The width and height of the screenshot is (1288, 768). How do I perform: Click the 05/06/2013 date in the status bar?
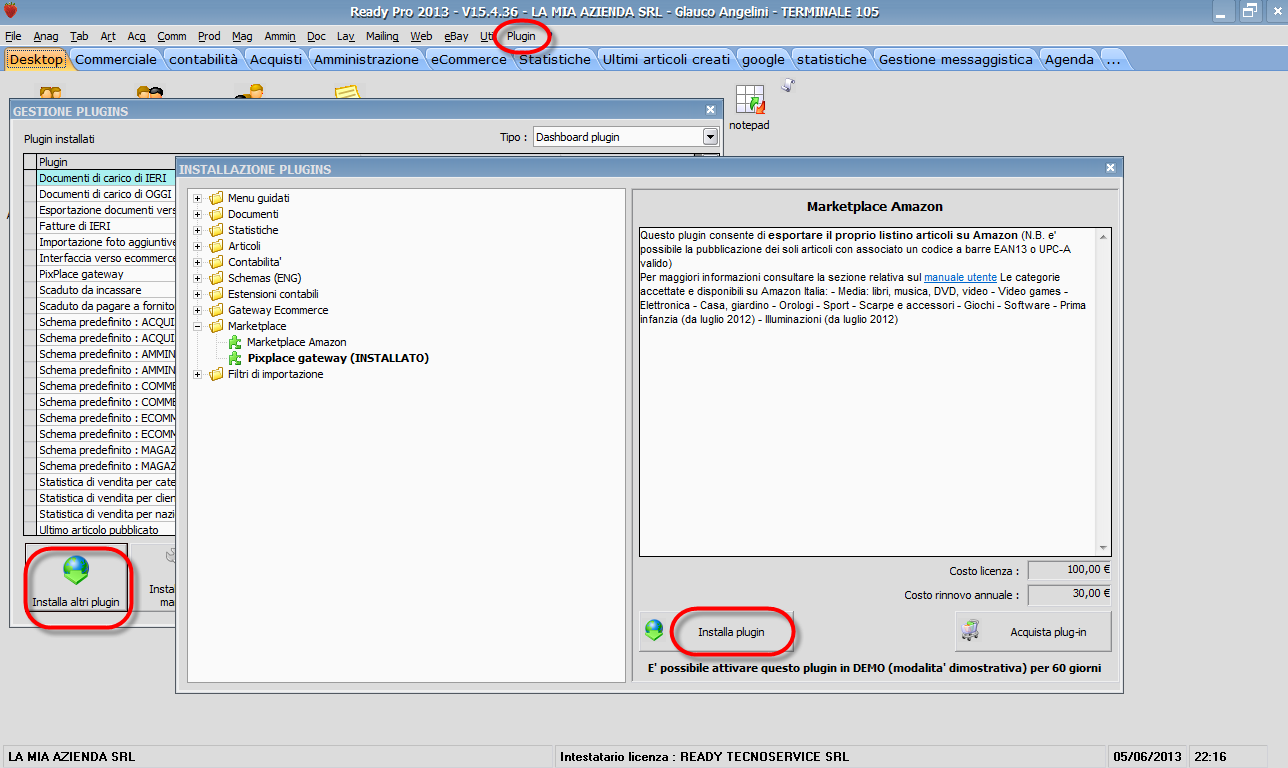[1146, 757]
